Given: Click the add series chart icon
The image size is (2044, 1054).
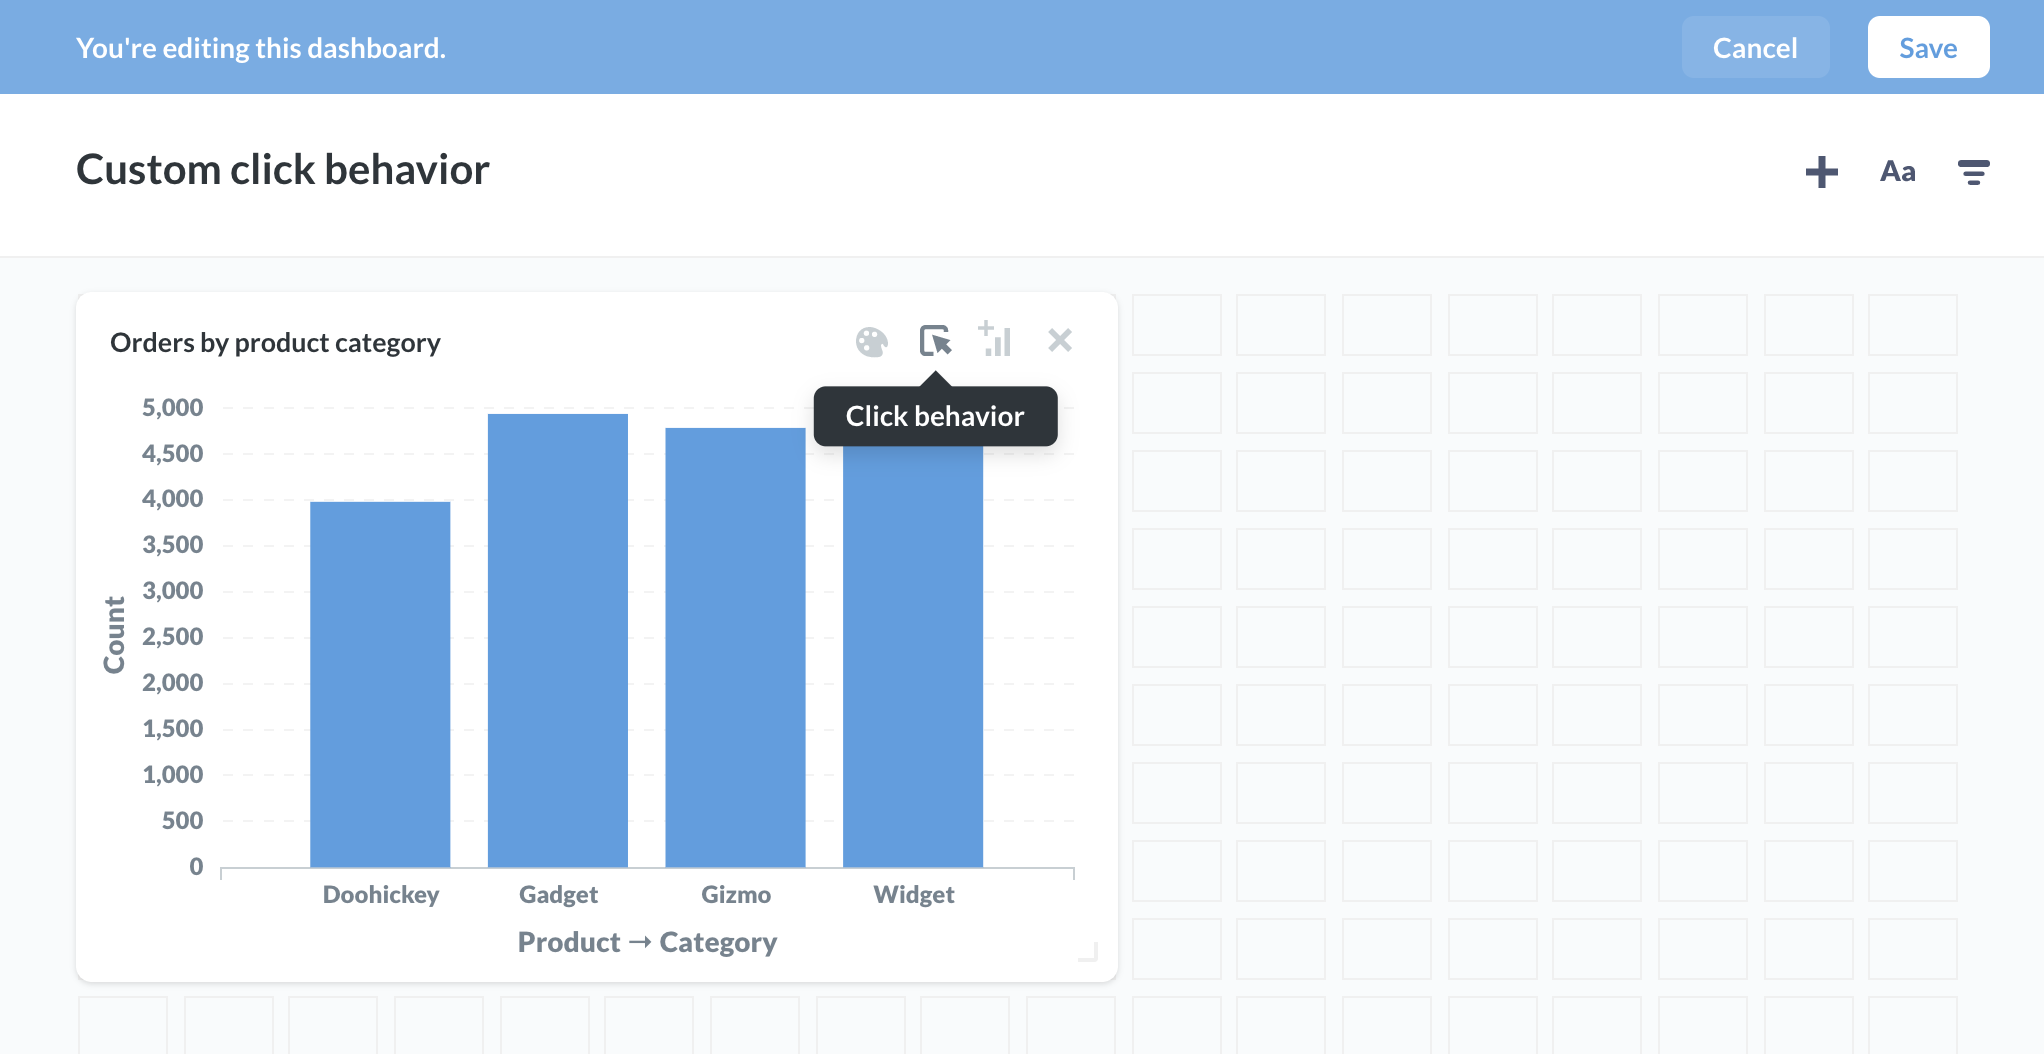Looking at the screenshot, I should pos(996,340).
